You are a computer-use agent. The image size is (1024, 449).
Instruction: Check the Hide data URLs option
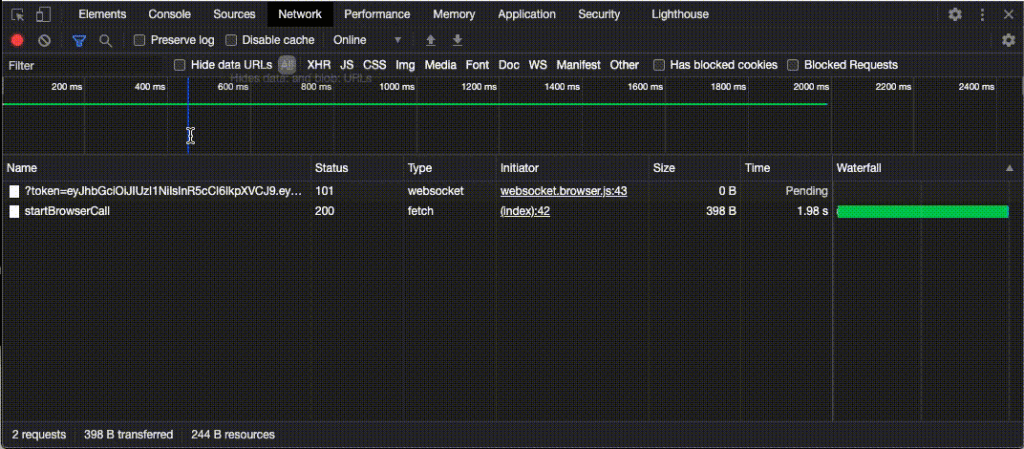[x=180, y=65]
